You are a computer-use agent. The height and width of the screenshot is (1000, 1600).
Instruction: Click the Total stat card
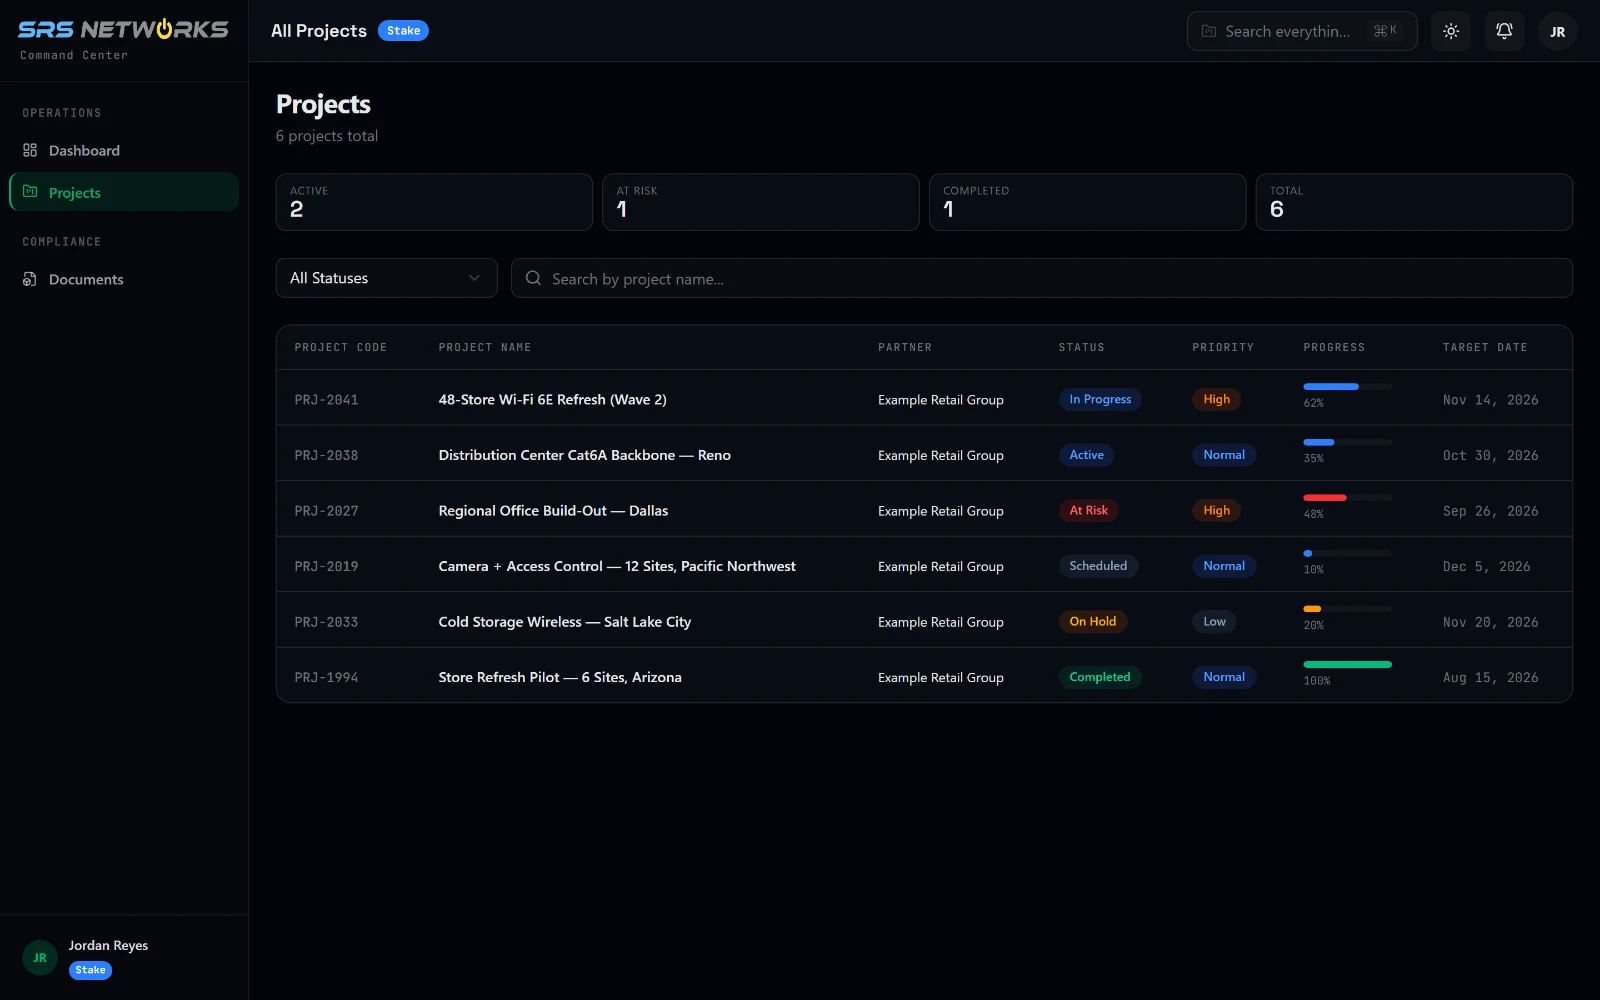1414,202
